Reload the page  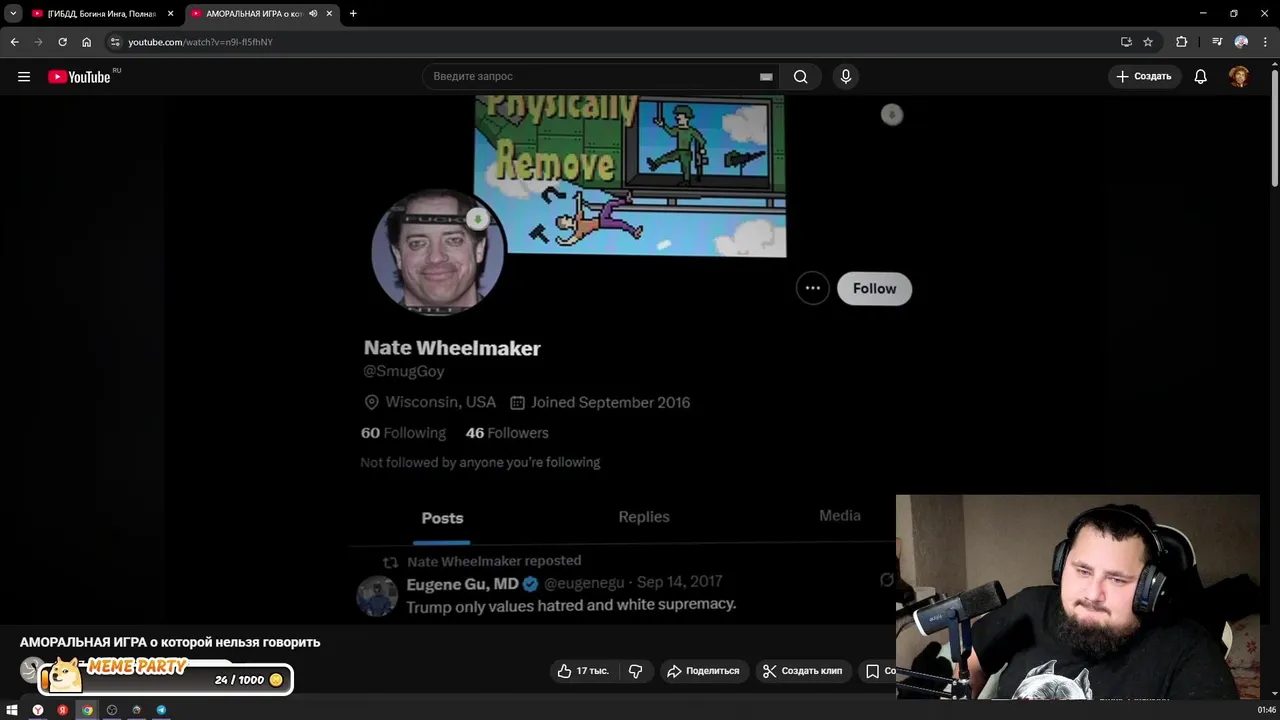(x=62, y=42)
